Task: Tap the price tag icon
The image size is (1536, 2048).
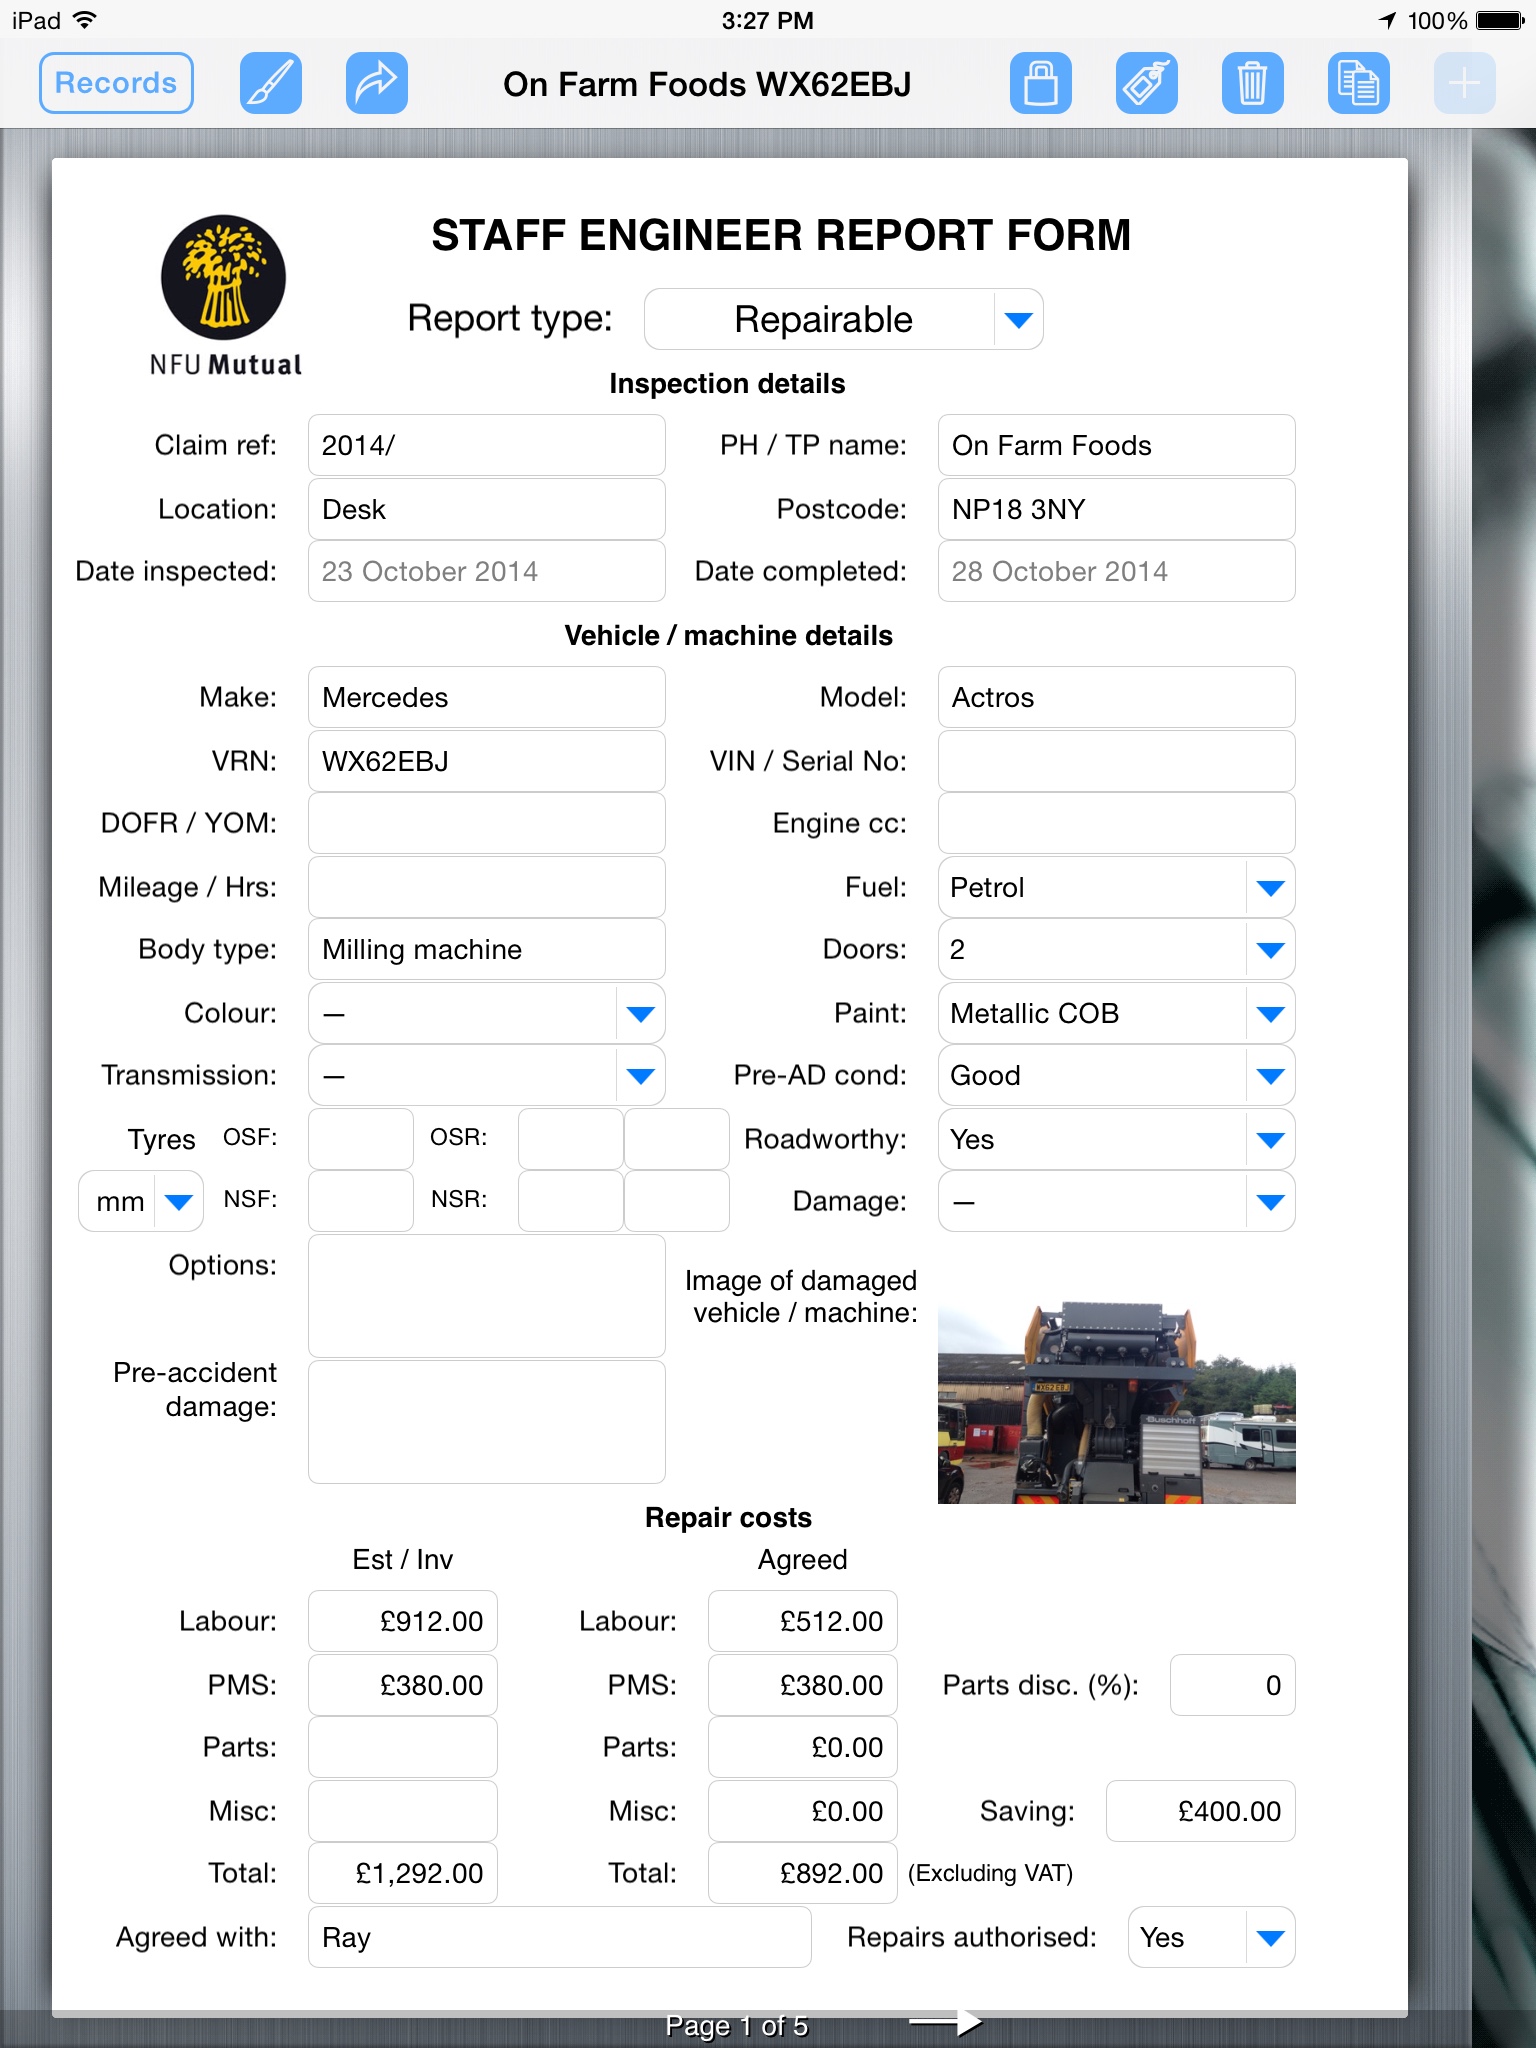Action: click(x=1147, y=83)
